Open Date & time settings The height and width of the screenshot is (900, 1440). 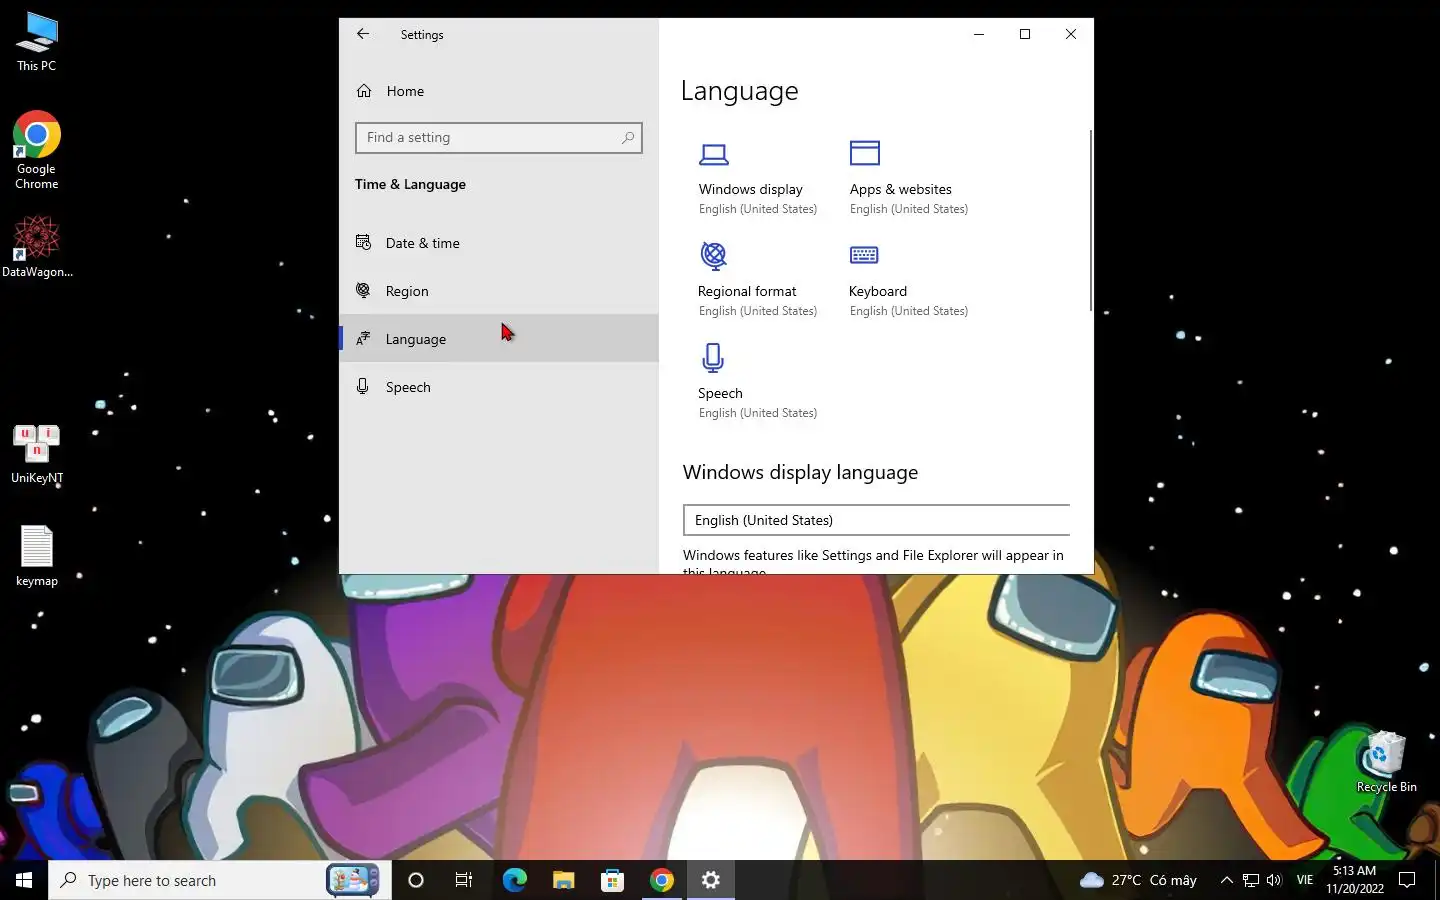click(x=498, y=243)
